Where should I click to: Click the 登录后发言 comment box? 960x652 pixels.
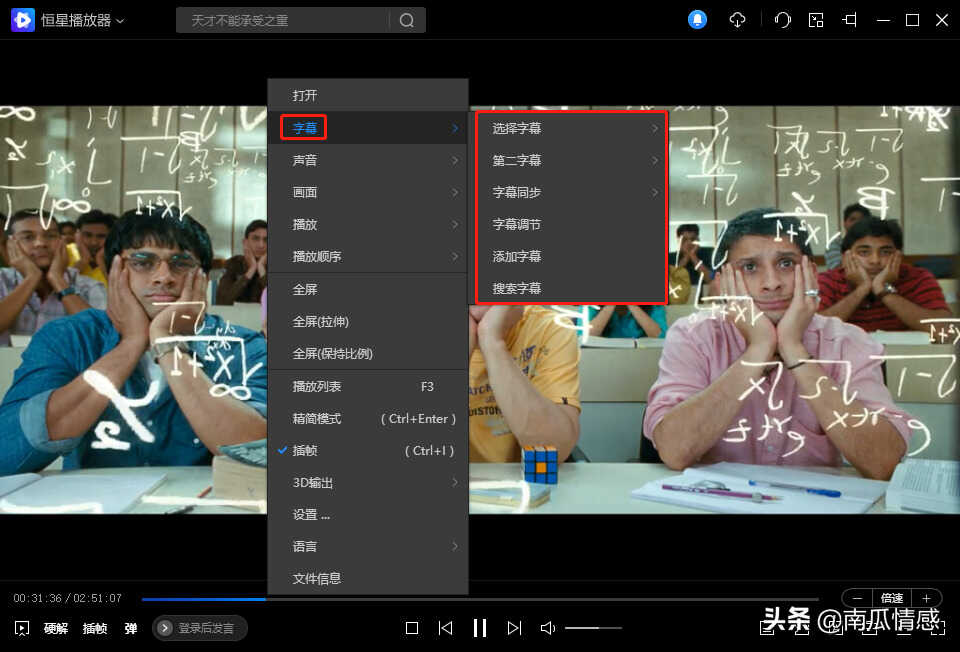[x=200, y=628]
